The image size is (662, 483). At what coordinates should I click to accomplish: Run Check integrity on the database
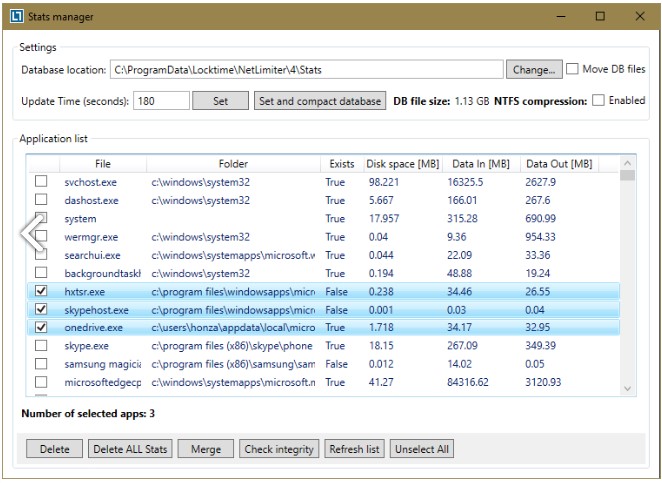coord(280,449)
